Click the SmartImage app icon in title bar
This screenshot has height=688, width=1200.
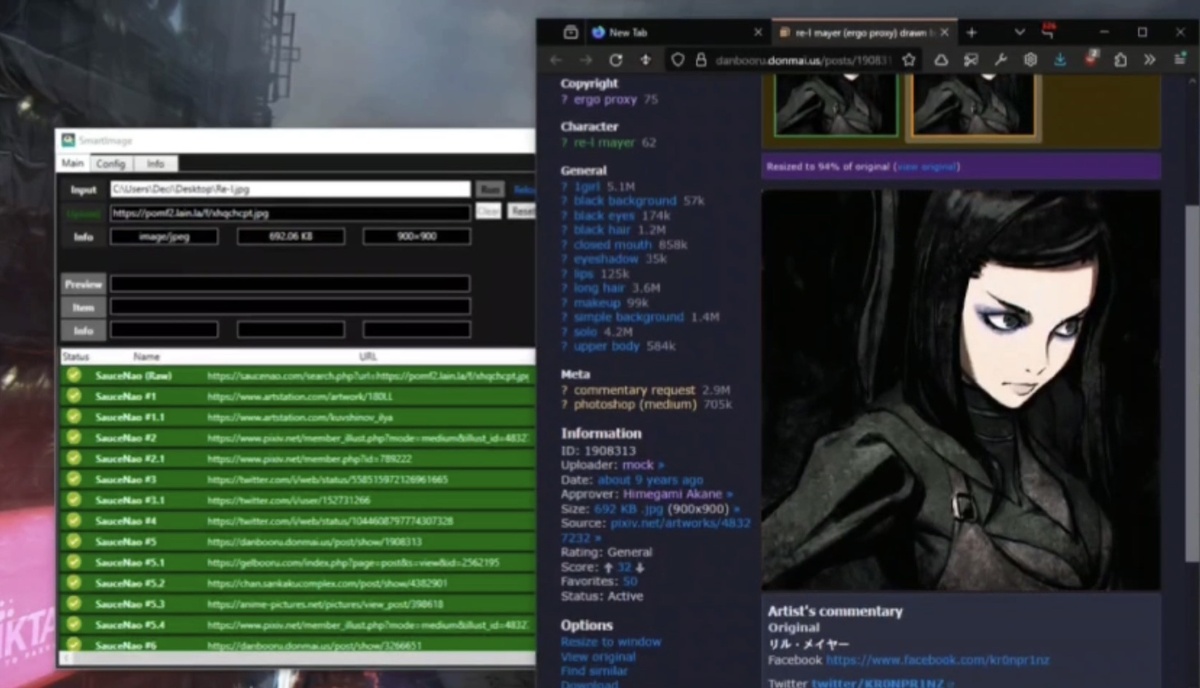point(68,141)
